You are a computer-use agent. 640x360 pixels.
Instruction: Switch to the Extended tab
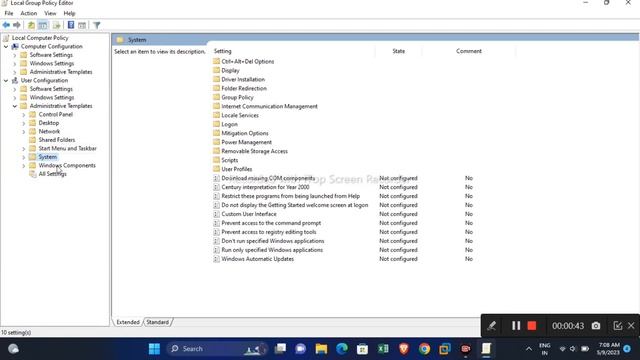tap(128, 322)
